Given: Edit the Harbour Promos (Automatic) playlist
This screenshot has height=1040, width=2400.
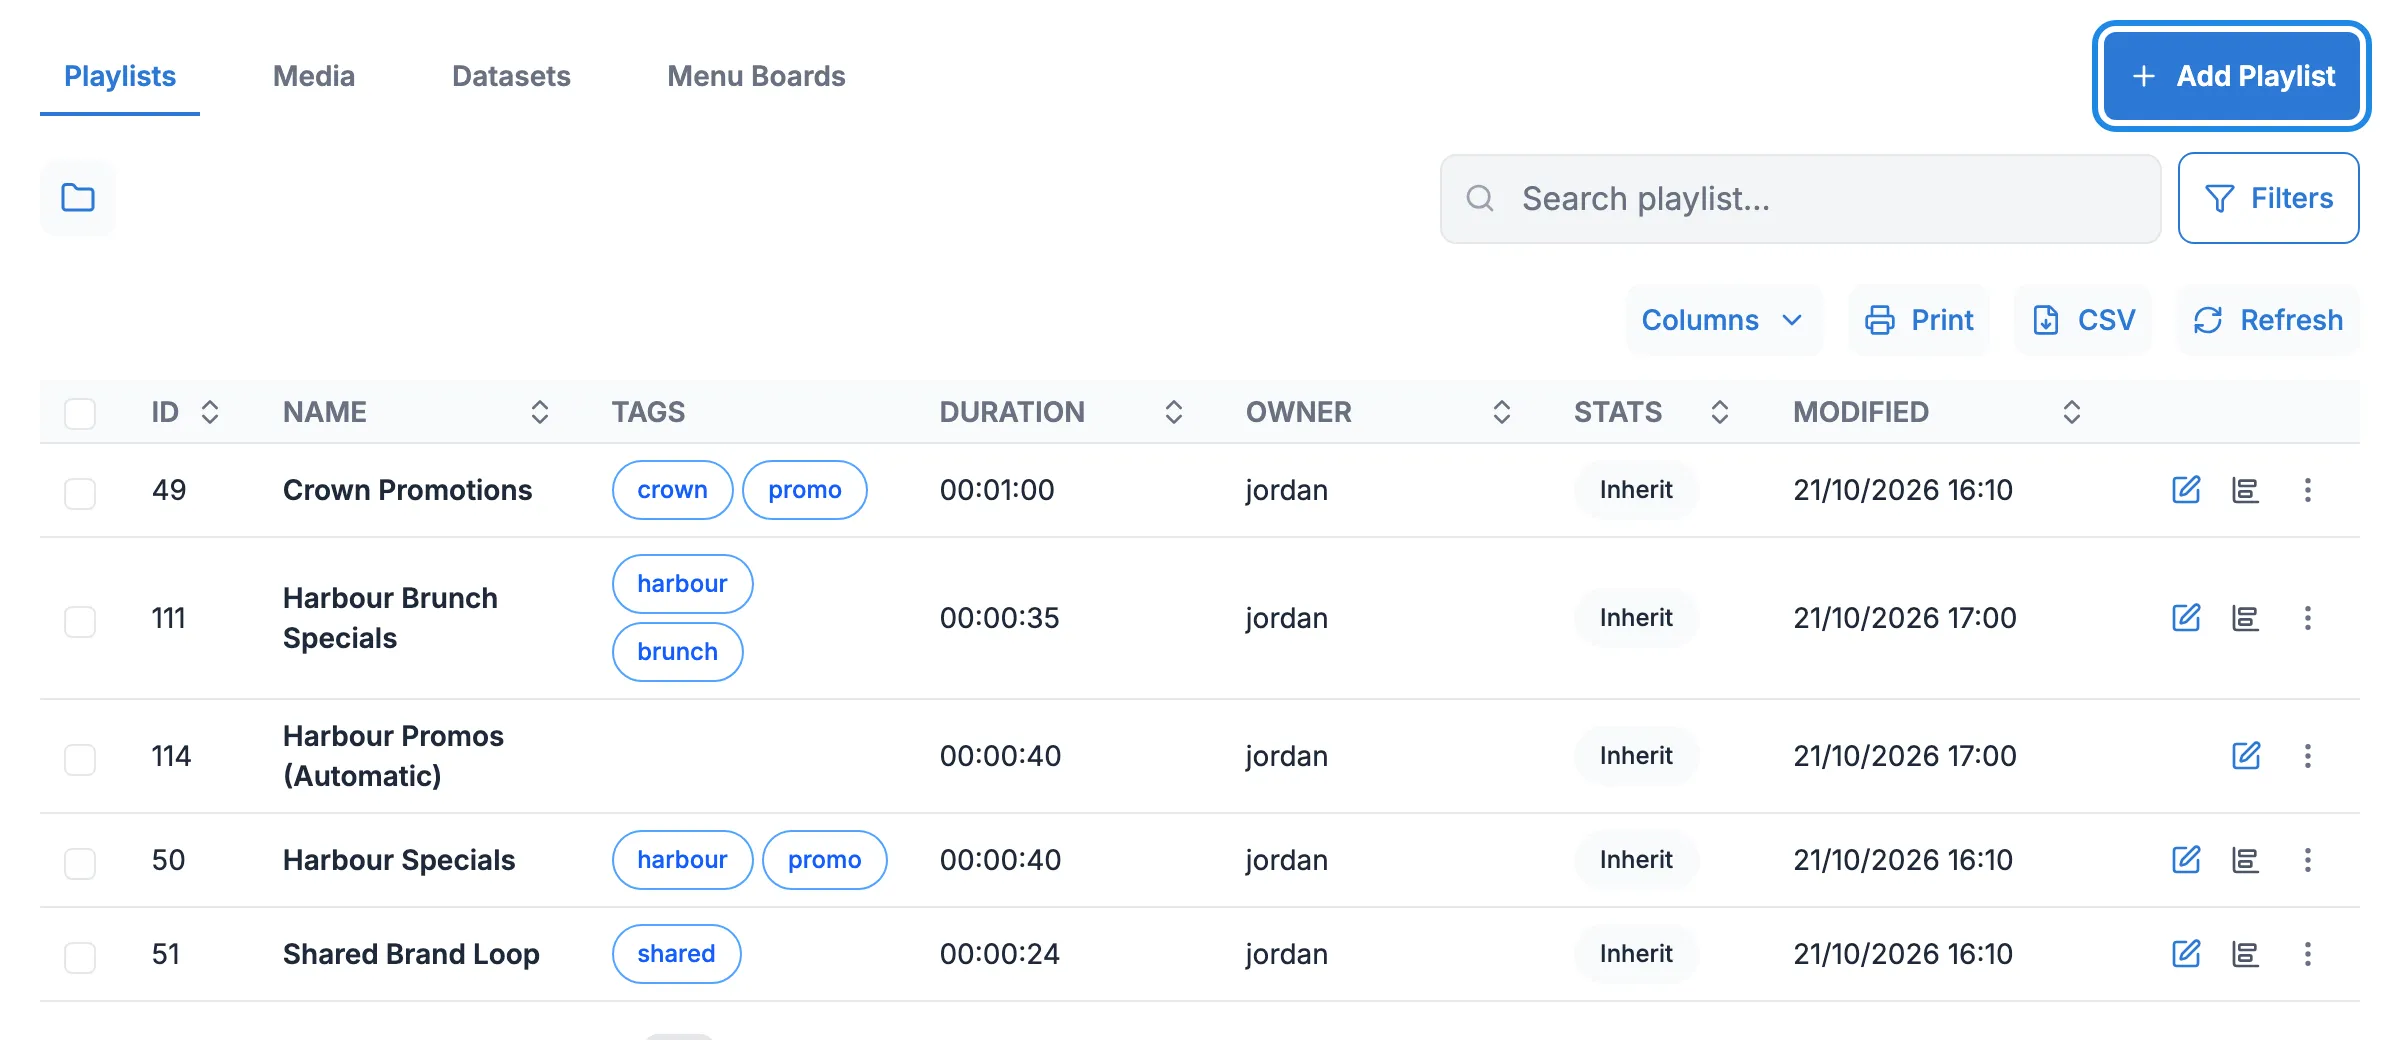Looking at the screenshot, I should click(2246, 756).
